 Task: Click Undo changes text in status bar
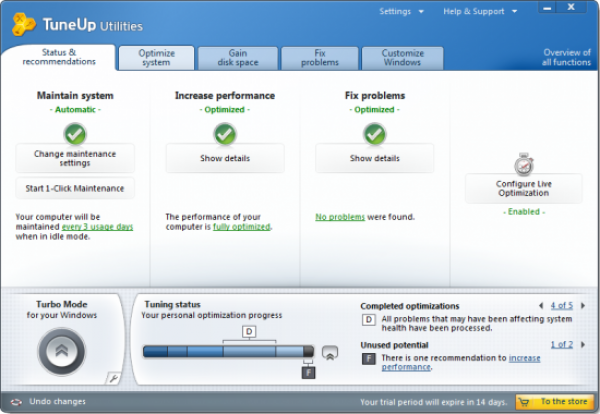coord(57,401)
